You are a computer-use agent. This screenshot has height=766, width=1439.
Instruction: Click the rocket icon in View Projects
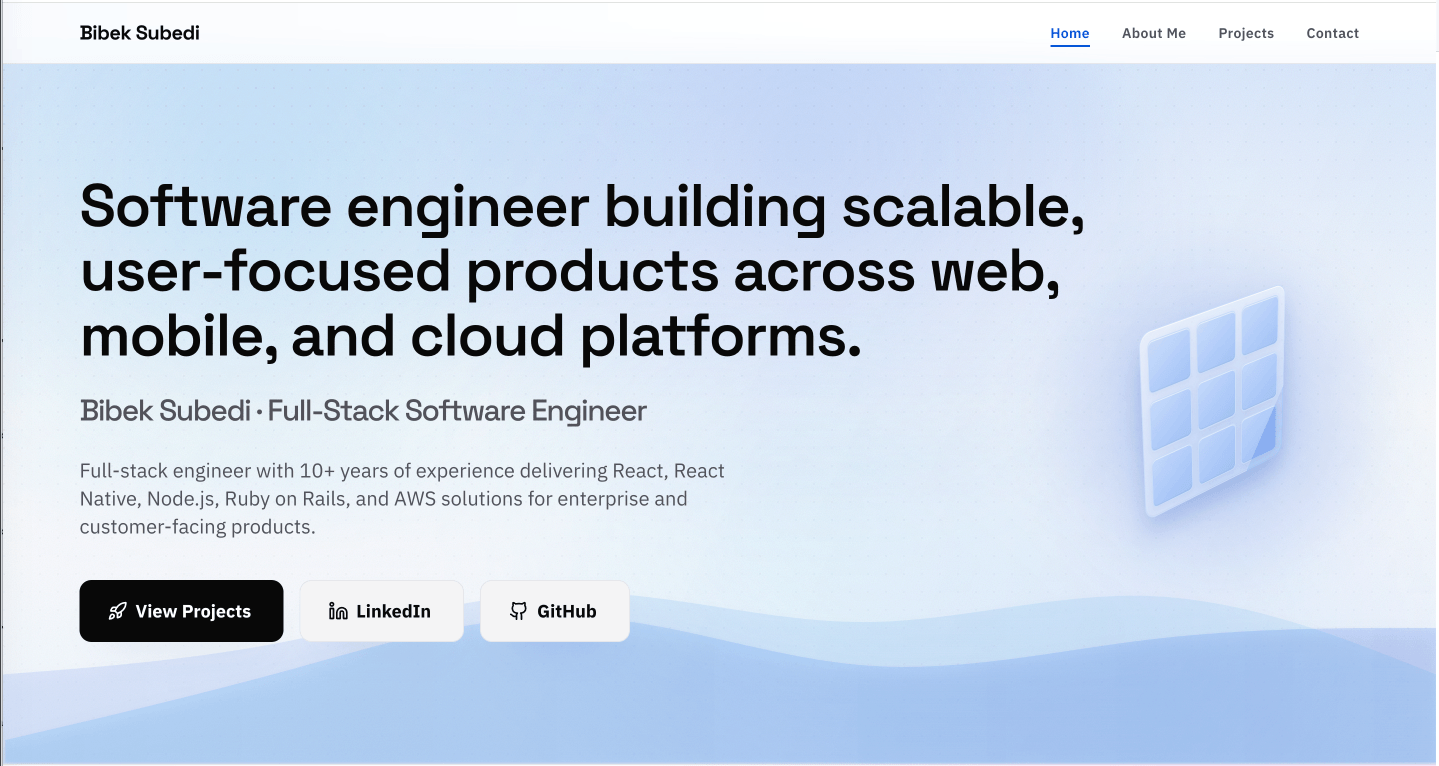(x=118, y=611)
